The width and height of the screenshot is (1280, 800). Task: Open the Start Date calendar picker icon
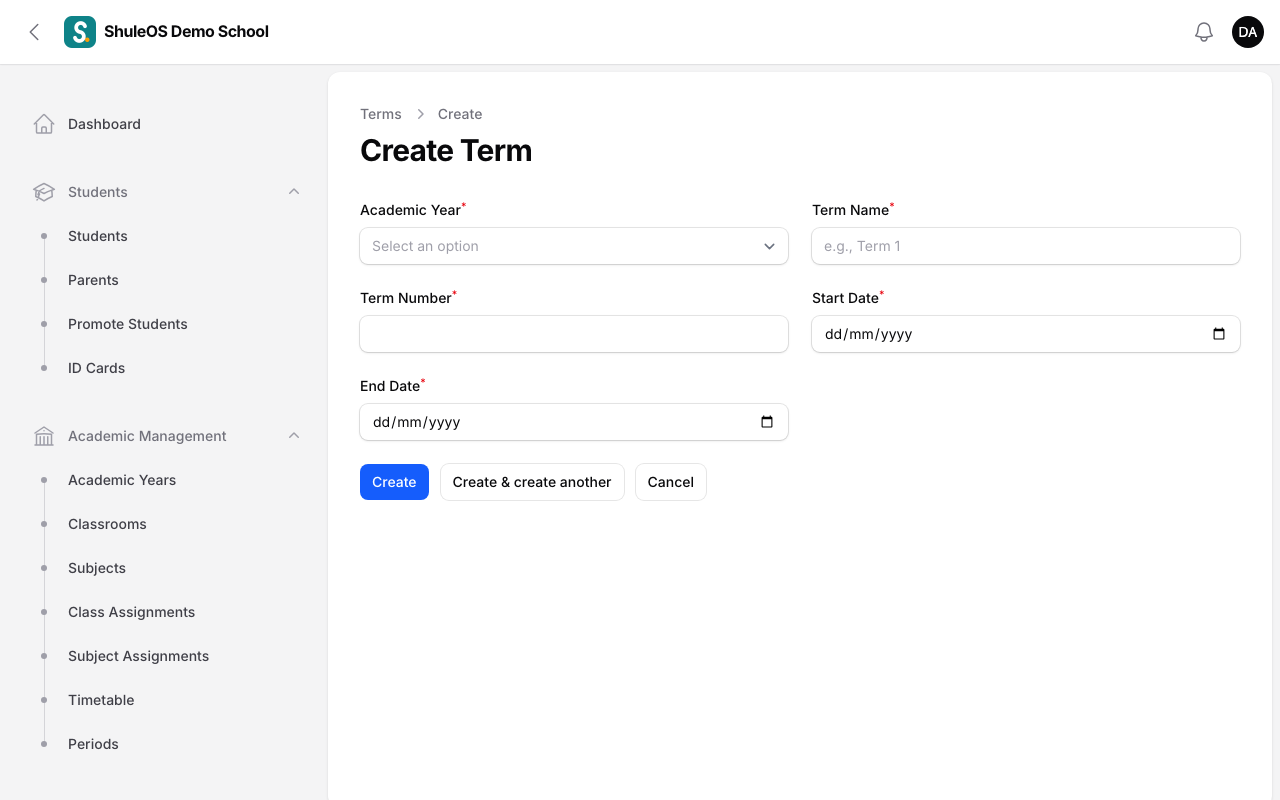(1219, 334)
